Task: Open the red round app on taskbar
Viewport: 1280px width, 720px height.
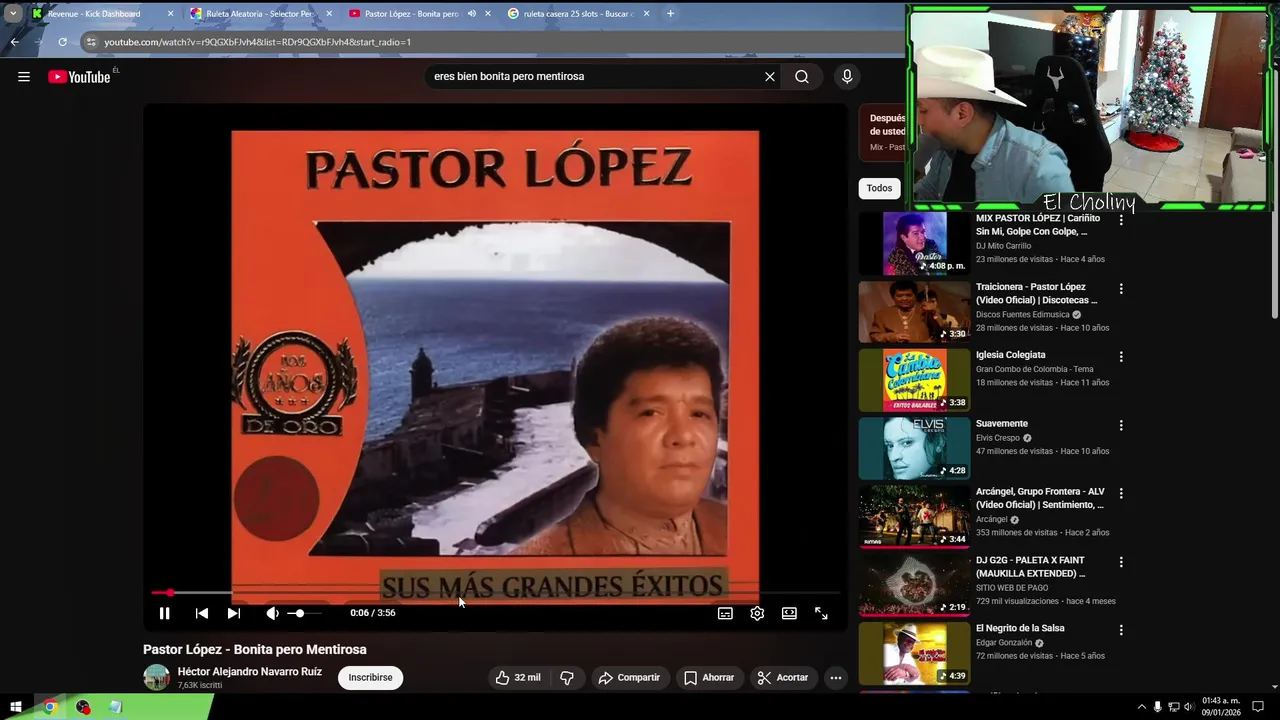Action: pyautogui.click(x=83, y=707)
